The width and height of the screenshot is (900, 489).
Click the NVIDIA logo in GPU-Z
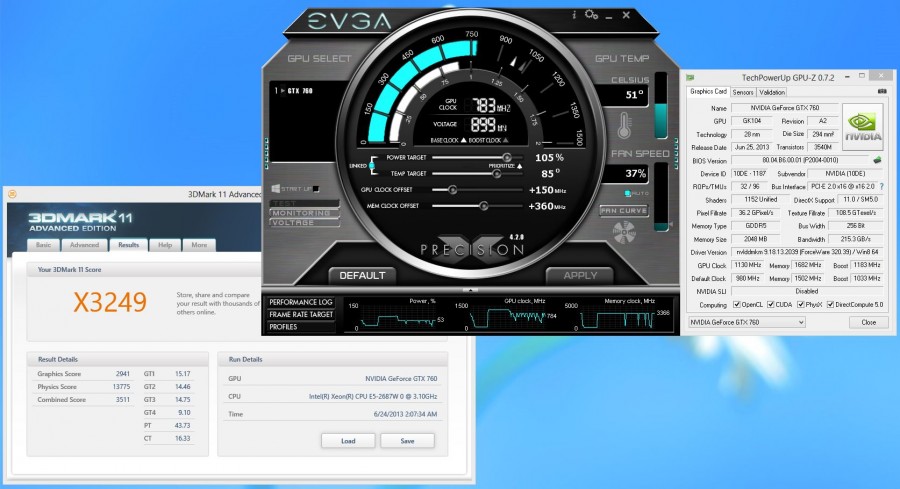(863, 127)
